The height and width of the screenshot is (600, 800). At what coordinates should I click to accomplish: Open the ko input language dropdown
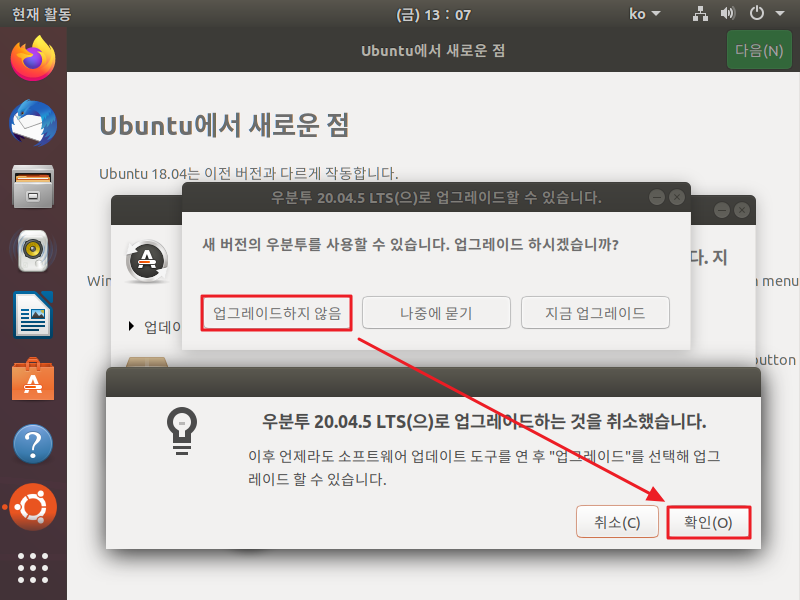[x=644, y=14]
